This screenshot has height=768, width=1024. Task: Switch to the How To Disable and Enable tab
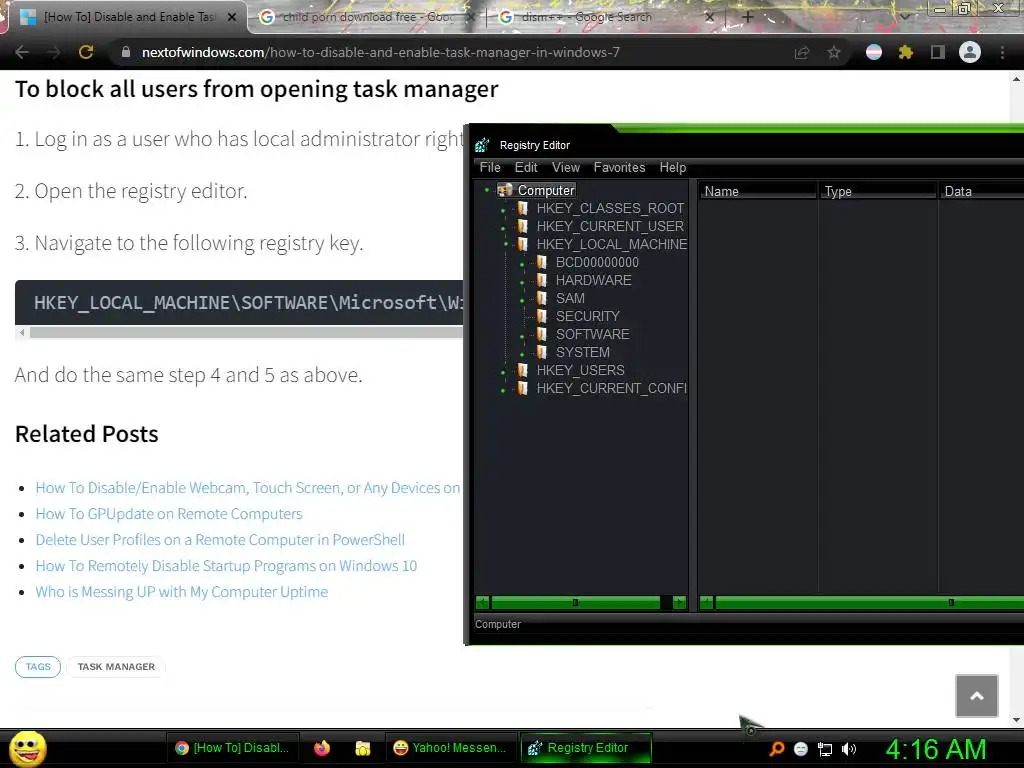(x=123, y=17)
